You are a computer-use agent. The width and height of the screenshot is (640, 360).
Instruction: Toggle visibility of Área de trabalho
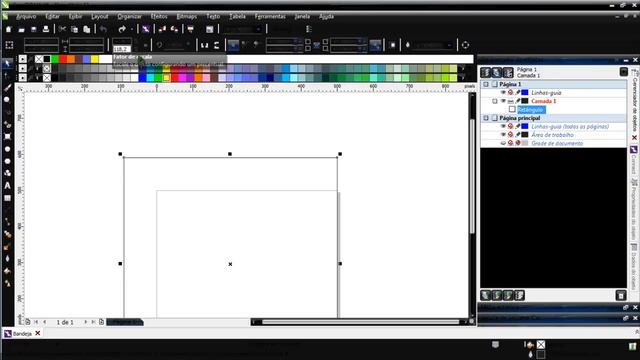[x=503, y=135]
